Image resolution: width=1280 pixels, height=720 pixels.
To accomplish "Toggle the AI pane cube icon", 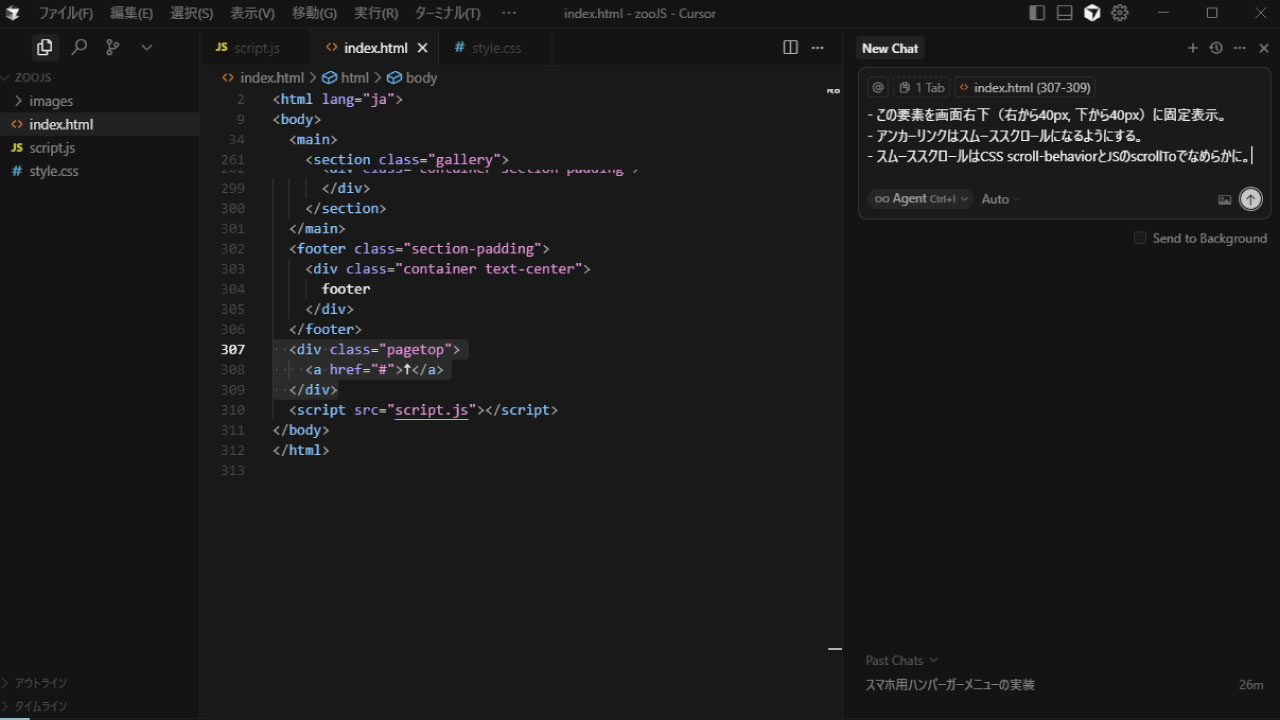I will 1092,13.
